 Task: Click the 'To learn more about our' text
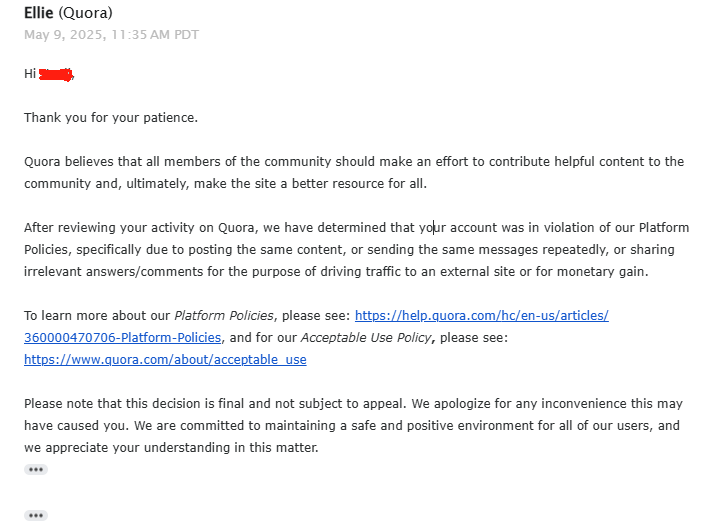97,315
